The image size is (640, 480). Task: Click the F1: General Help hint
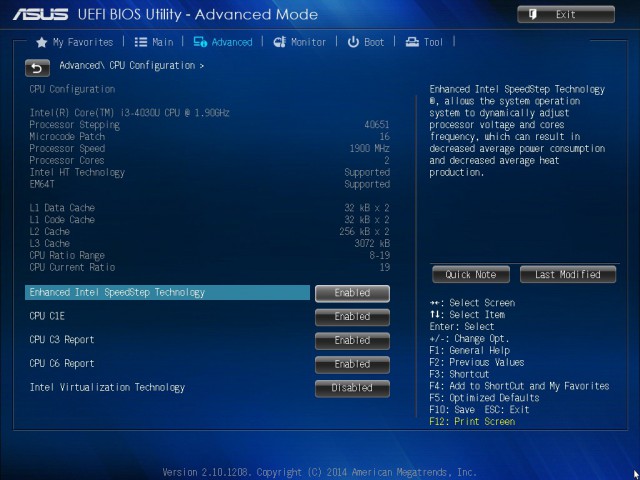point(470,351)
